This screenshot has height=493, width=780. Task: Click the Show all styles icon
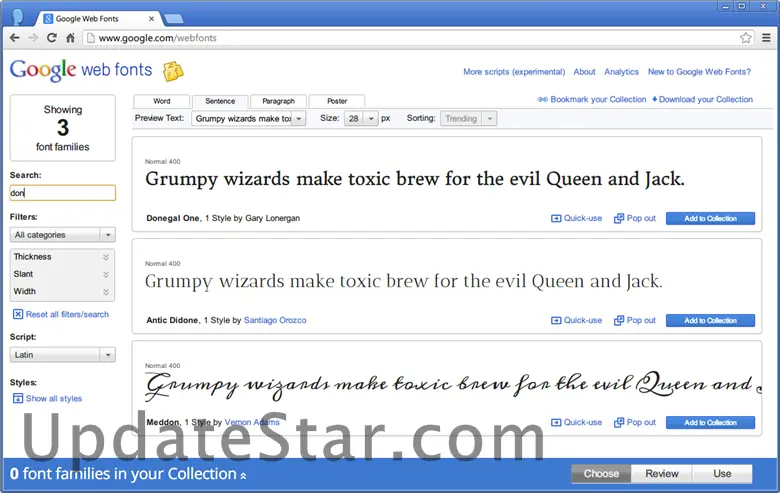click(18, 398)
